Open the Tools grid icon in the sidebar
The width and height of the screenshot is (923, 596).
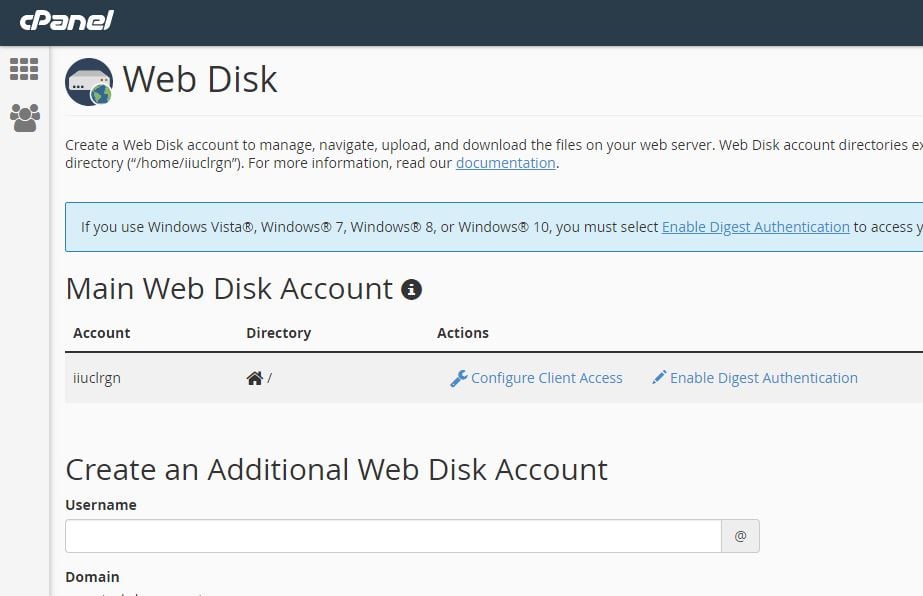coord(24,68)
